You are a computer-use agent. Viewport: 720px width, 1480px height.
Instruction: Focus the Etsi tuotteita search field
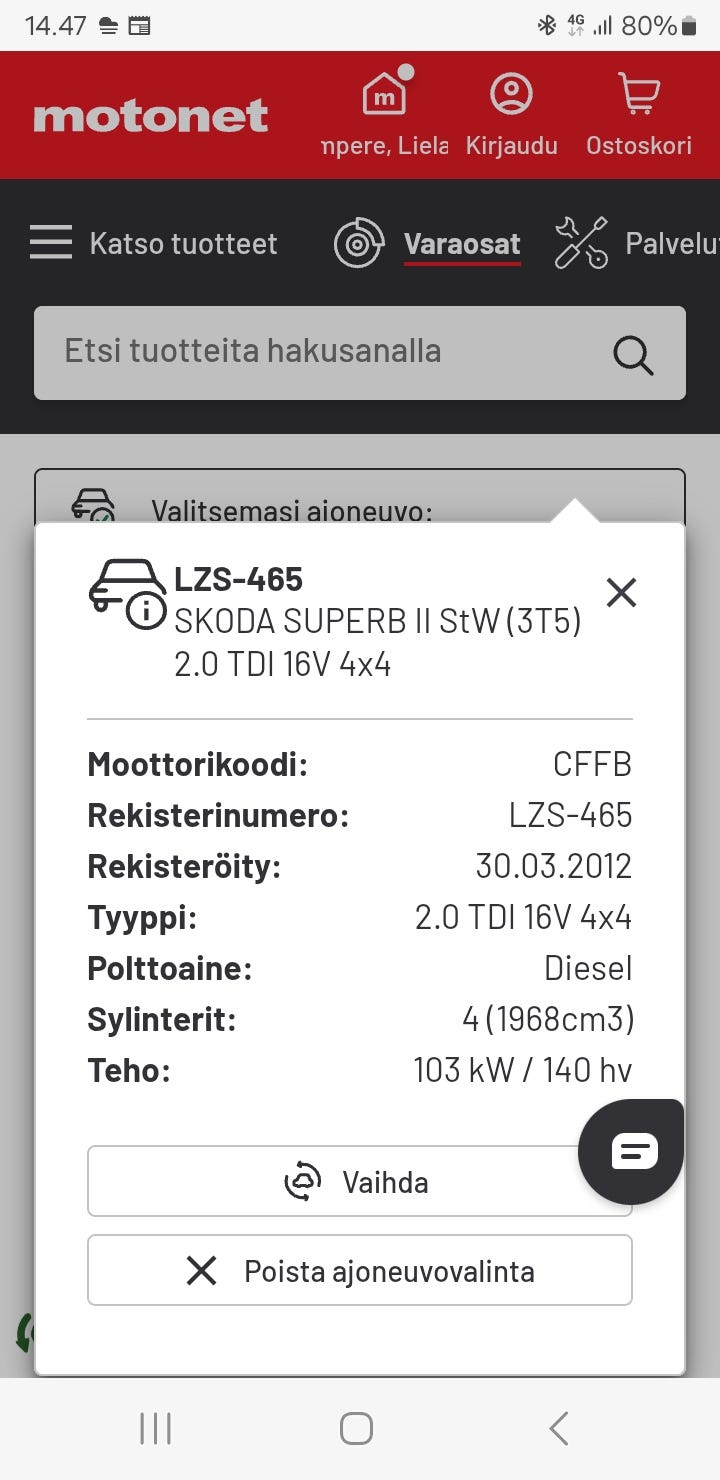320,352
